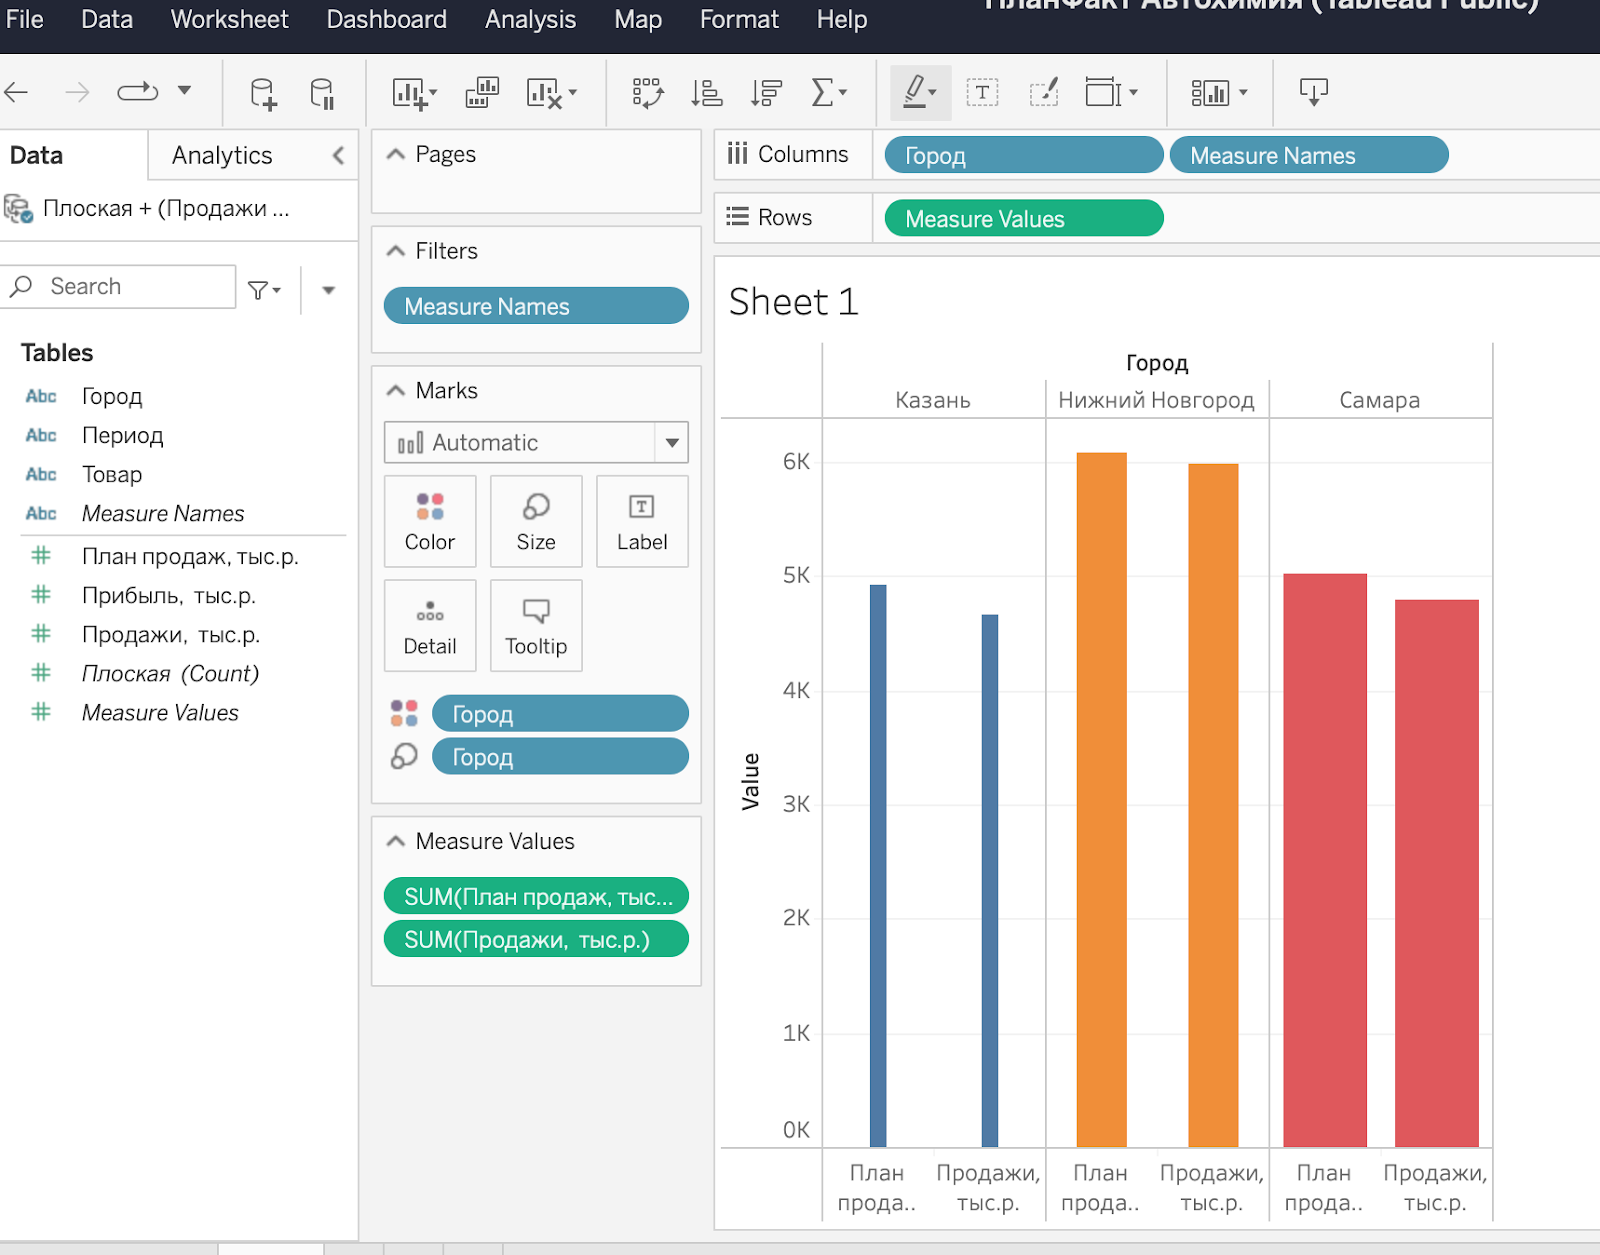Click the Fit view toolbar icon
The height and width of the screenshot is (1255, 1600).
[x=1104, y=93]
